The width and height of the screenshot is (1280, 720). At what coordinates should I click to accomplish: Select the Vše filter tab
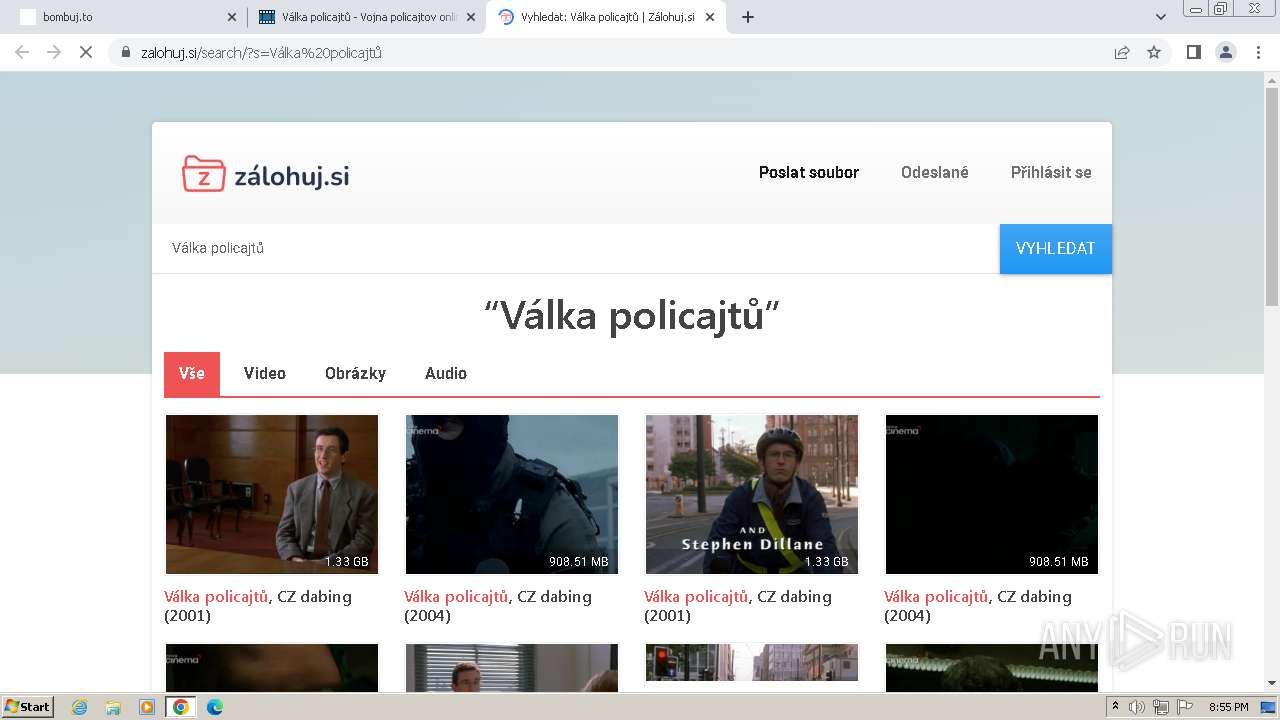(x=192, y=373)
